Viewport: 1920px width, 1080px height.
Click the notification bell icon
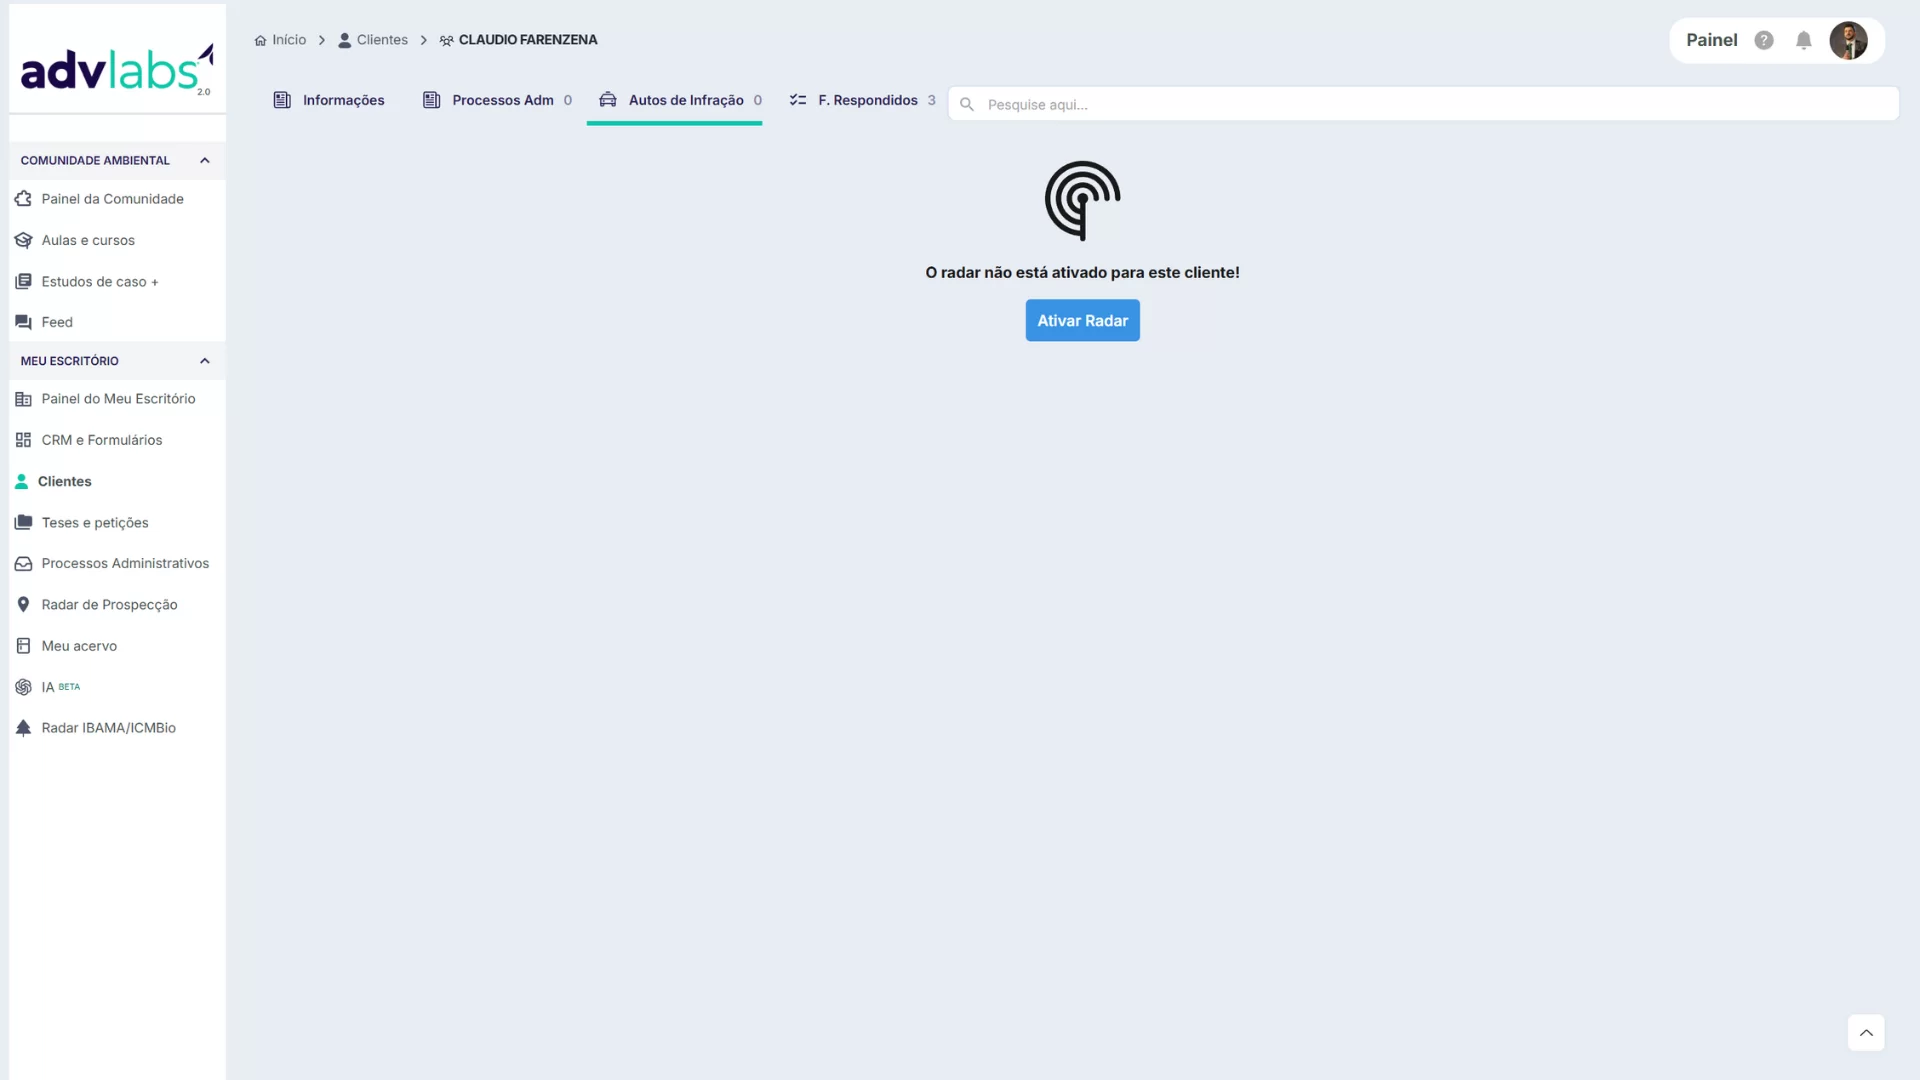pyautogui.click(x=1803, y=40)
